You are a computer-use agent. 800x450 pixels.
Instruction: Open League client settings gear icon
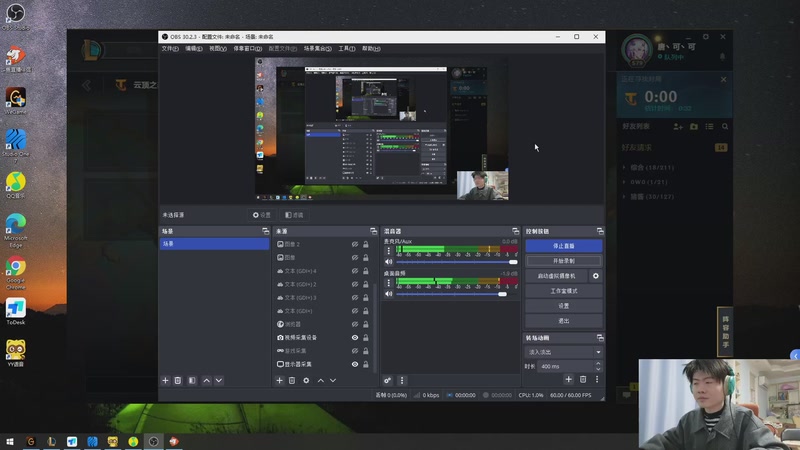coord(706,37)
